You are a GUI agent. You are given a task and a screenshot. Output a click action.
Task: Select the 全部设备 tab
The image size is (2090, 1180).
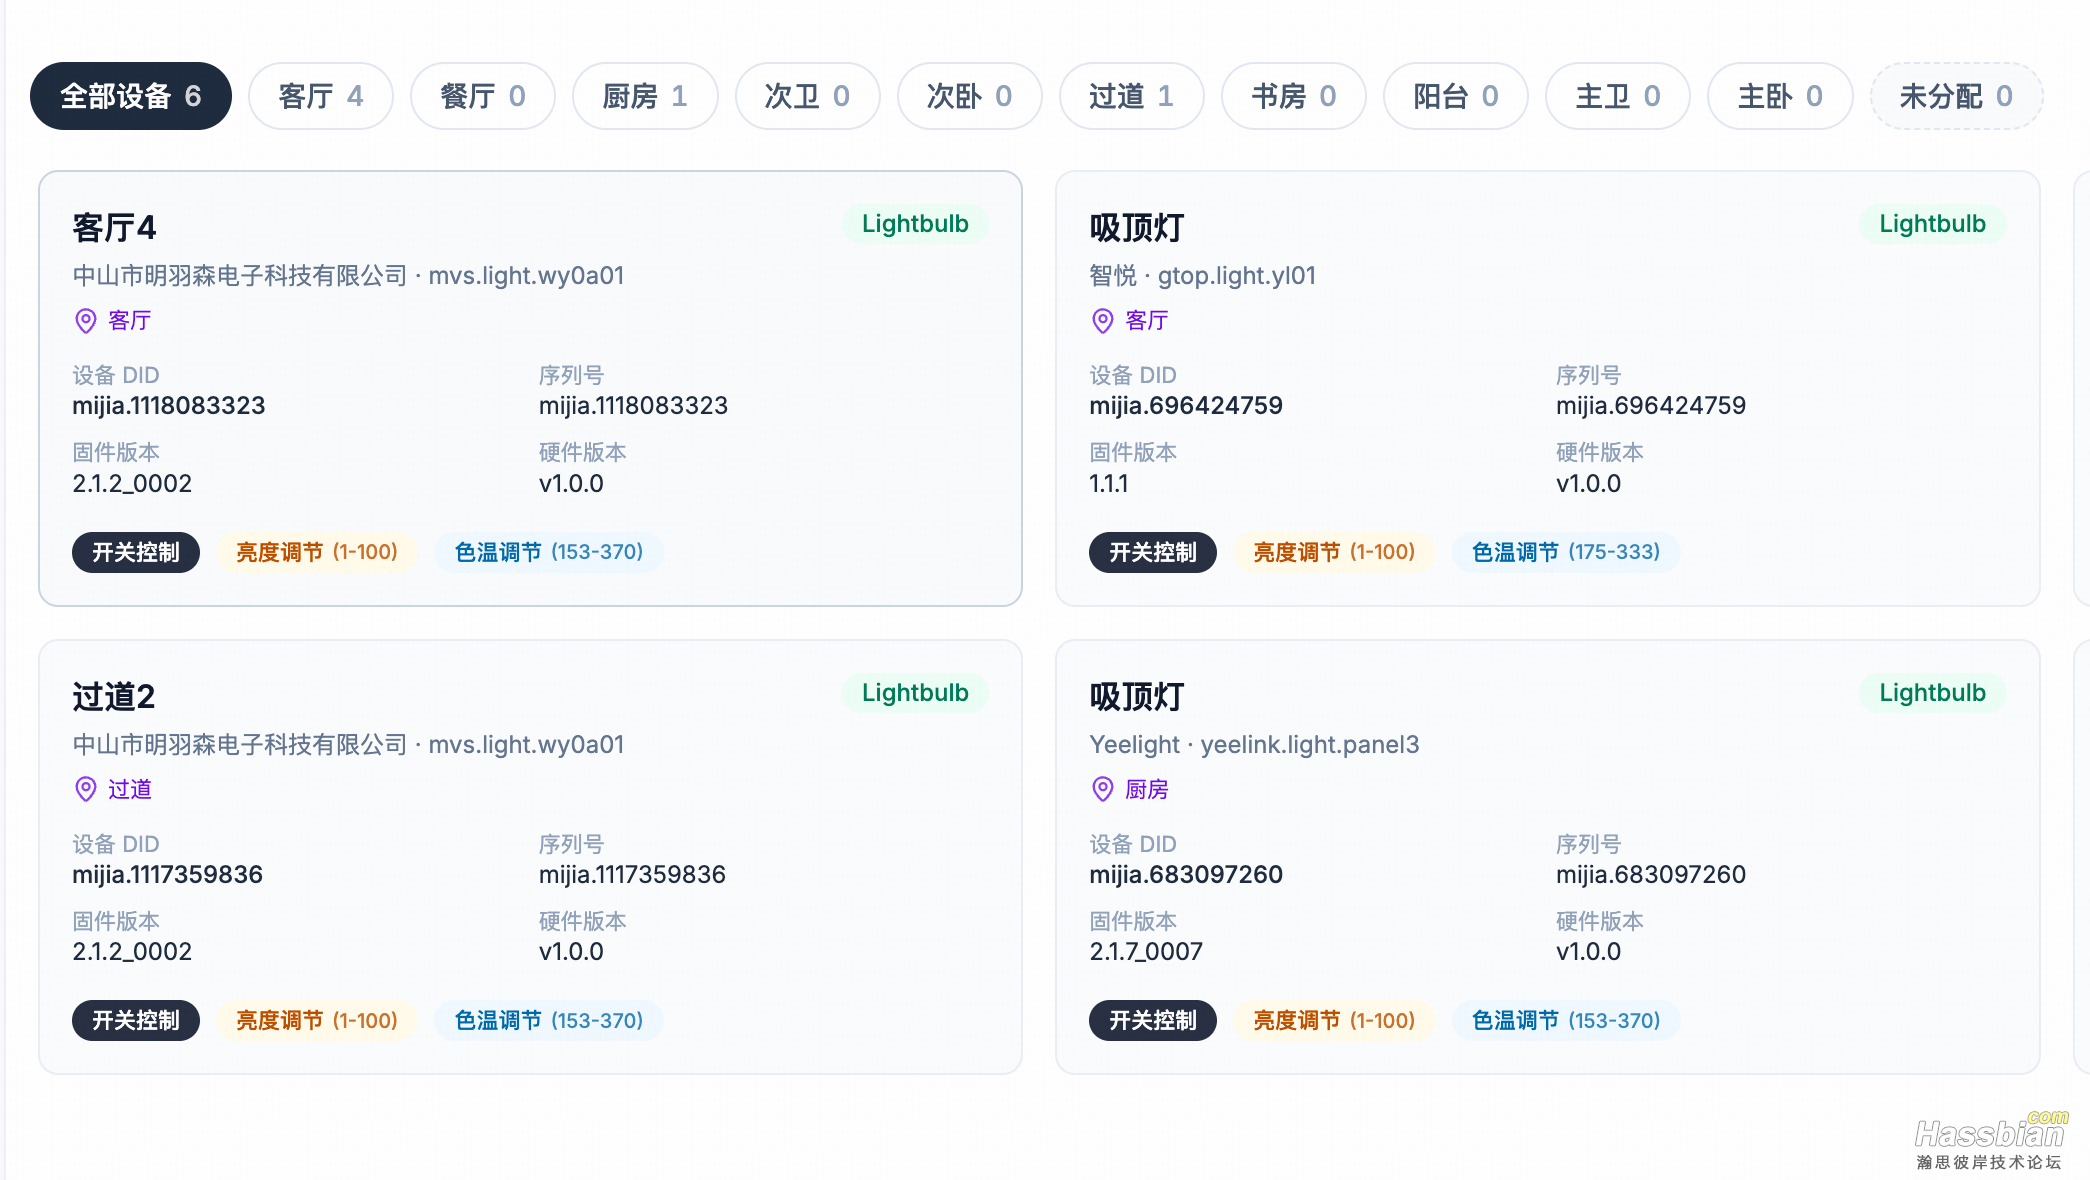[131, 96]
